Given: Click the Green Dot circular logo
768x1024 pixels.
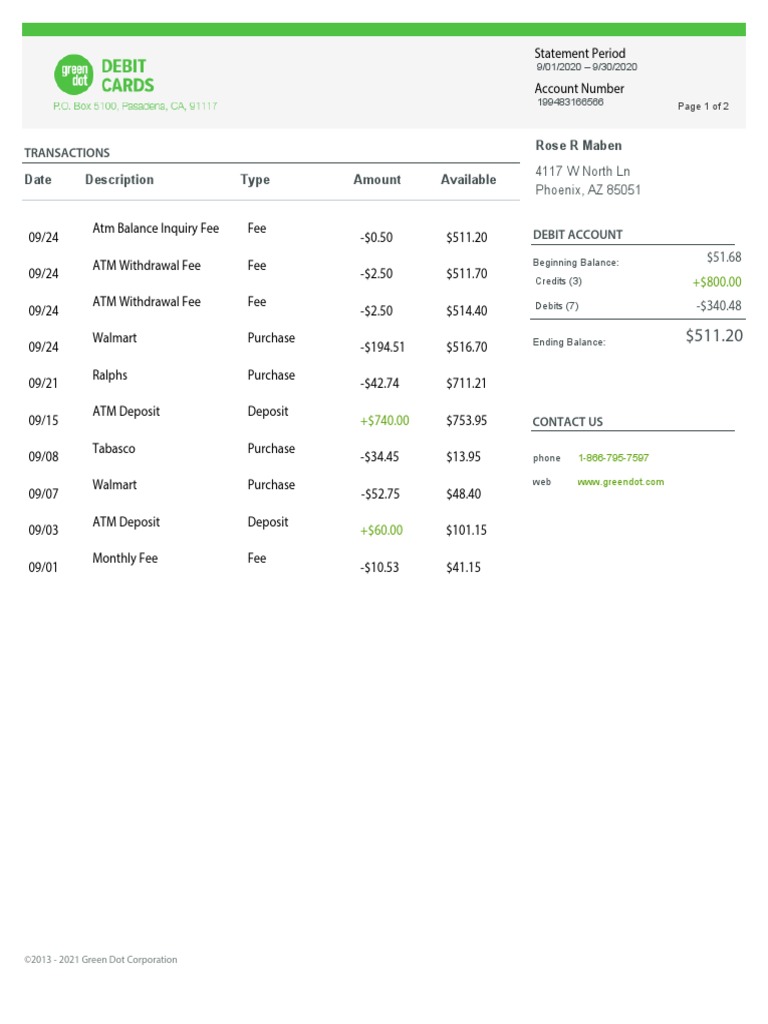Looking at the screenshot, I should coord(72,75).
